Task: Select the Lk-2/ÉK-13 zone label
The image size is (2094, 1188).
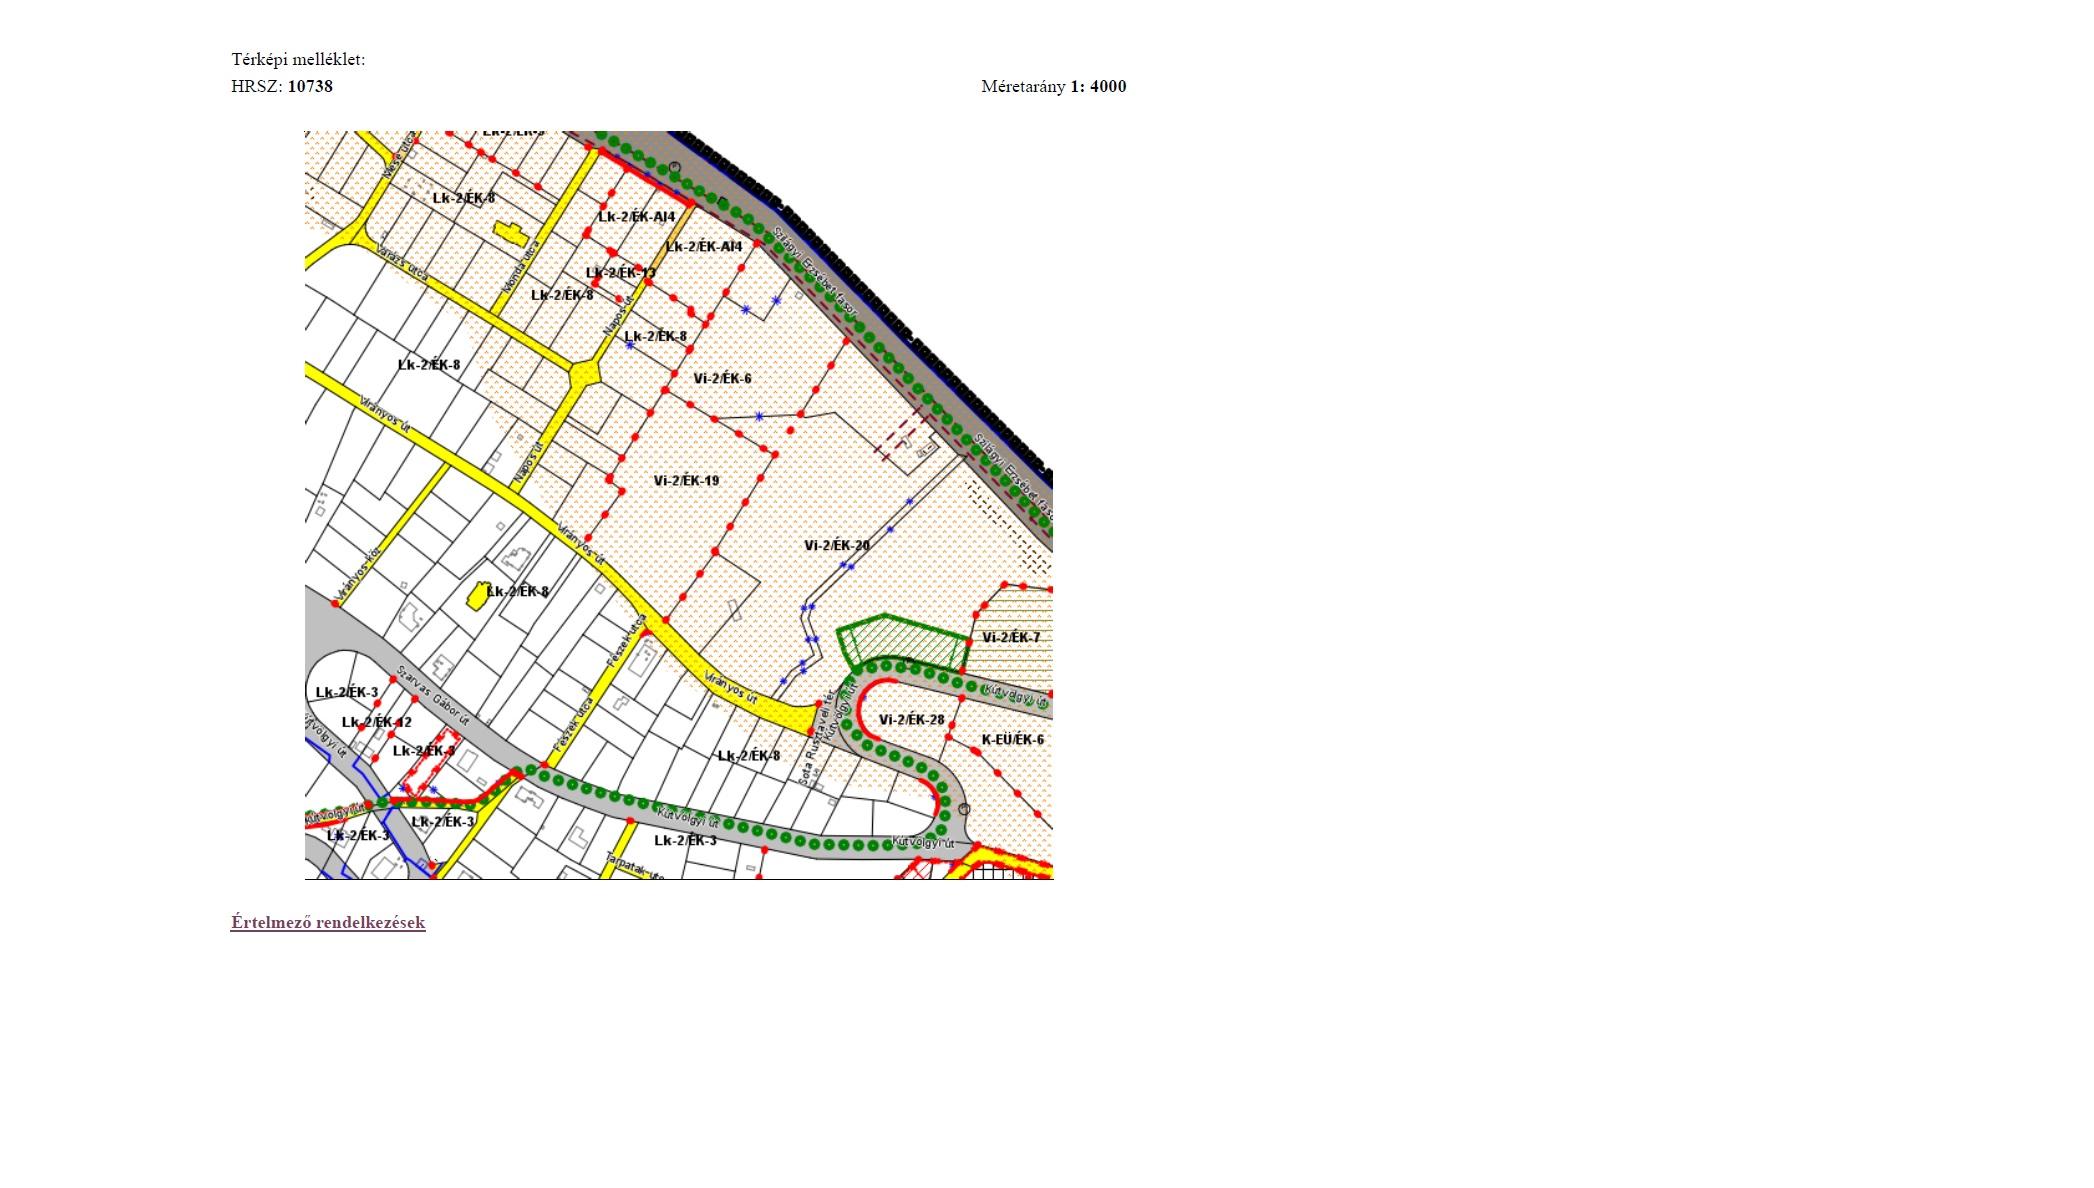Action: click(621, 273)
